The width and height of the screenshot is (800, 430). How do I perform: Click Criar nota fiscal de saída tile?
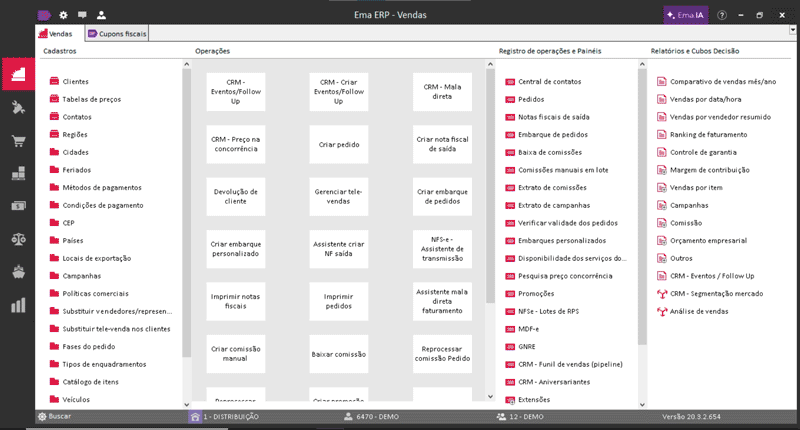(x=442, y=144)
